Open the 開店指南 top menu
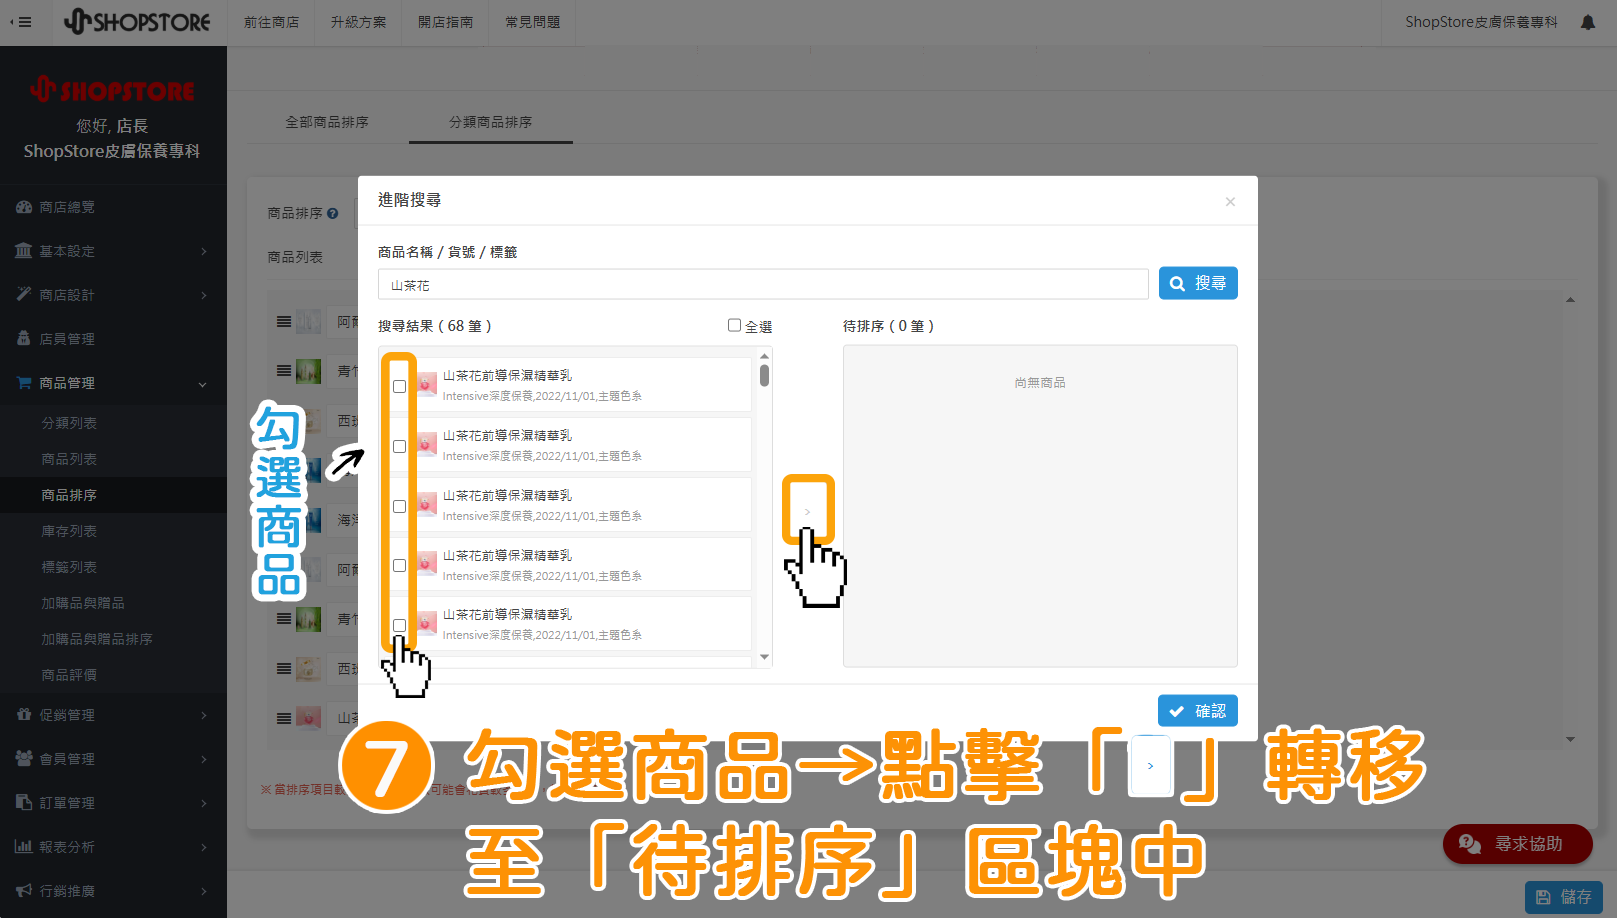The height and width of the screenshot is (918, 1617). (x=445, y=22)
